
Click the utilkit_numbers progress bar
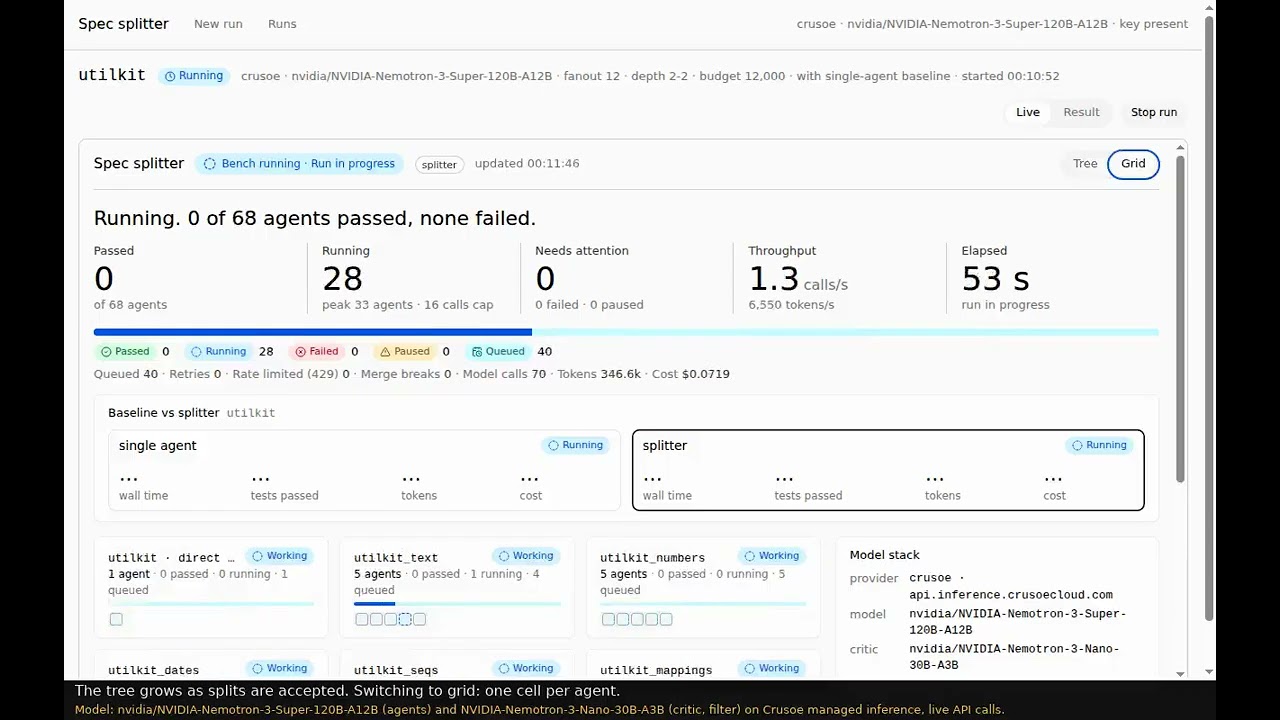click(x=703, y=604)
